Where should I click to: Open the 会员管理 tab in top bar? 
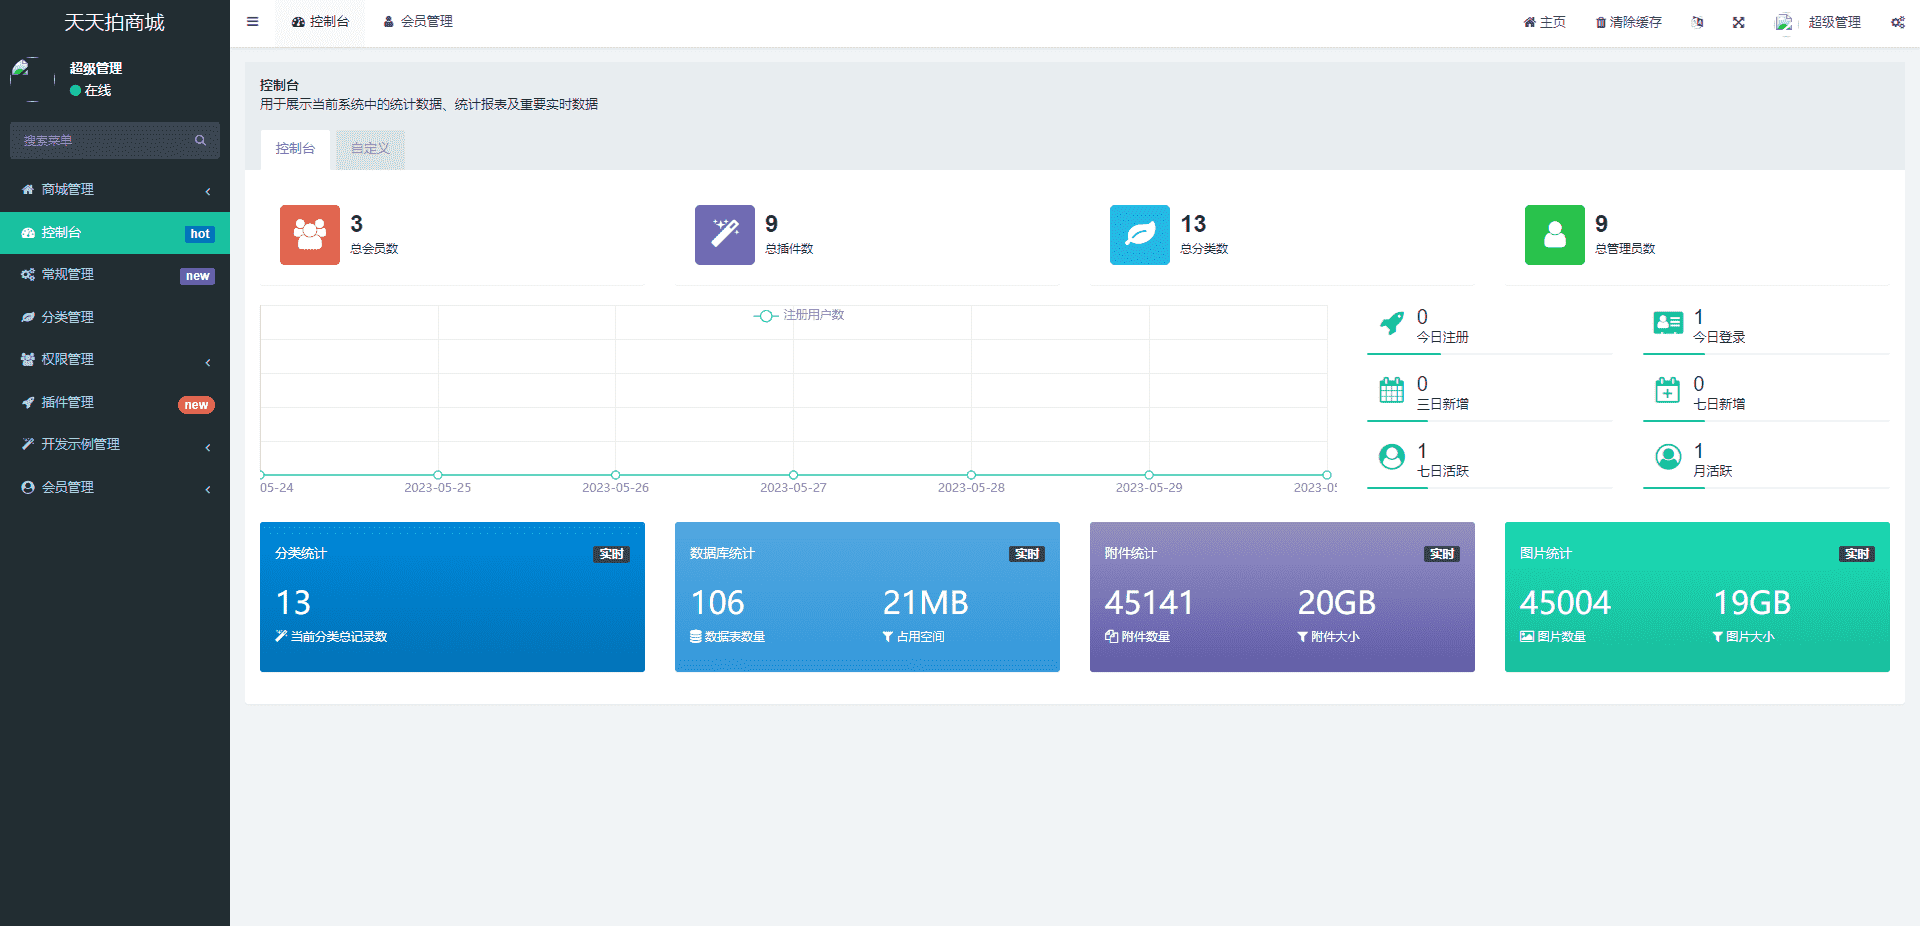pos(418,22)
